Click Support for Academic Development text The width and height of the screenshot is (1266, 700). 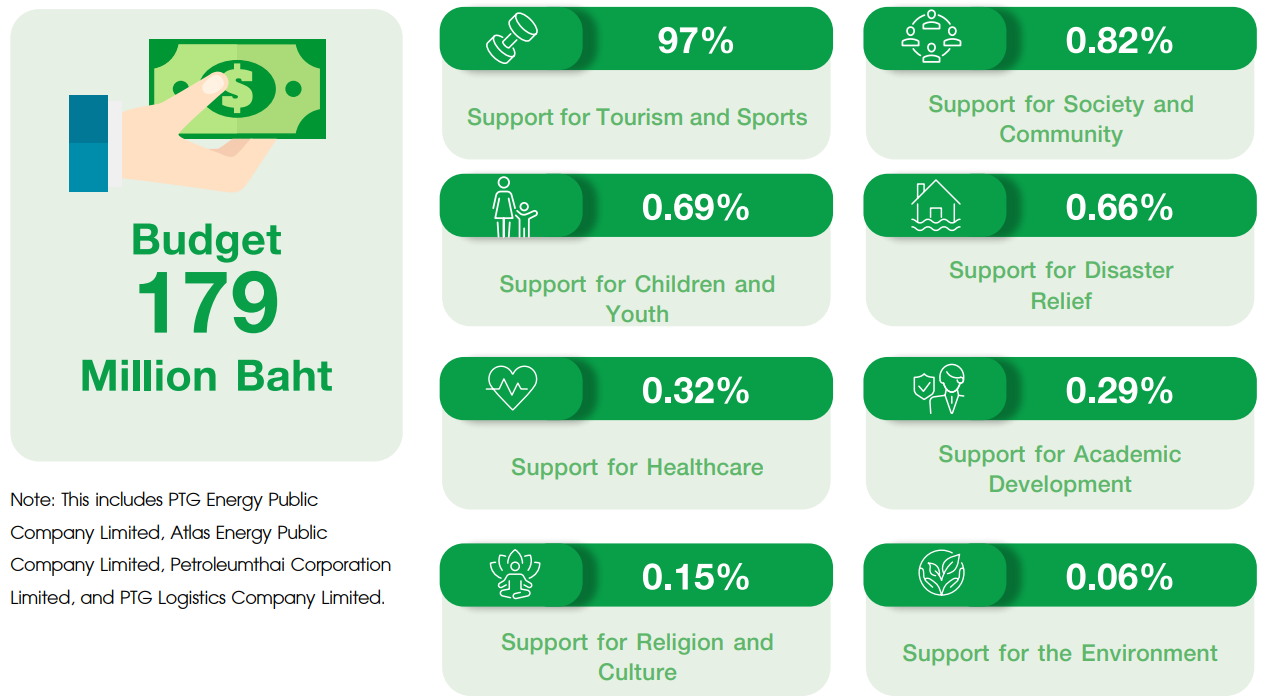(1060, 469)
